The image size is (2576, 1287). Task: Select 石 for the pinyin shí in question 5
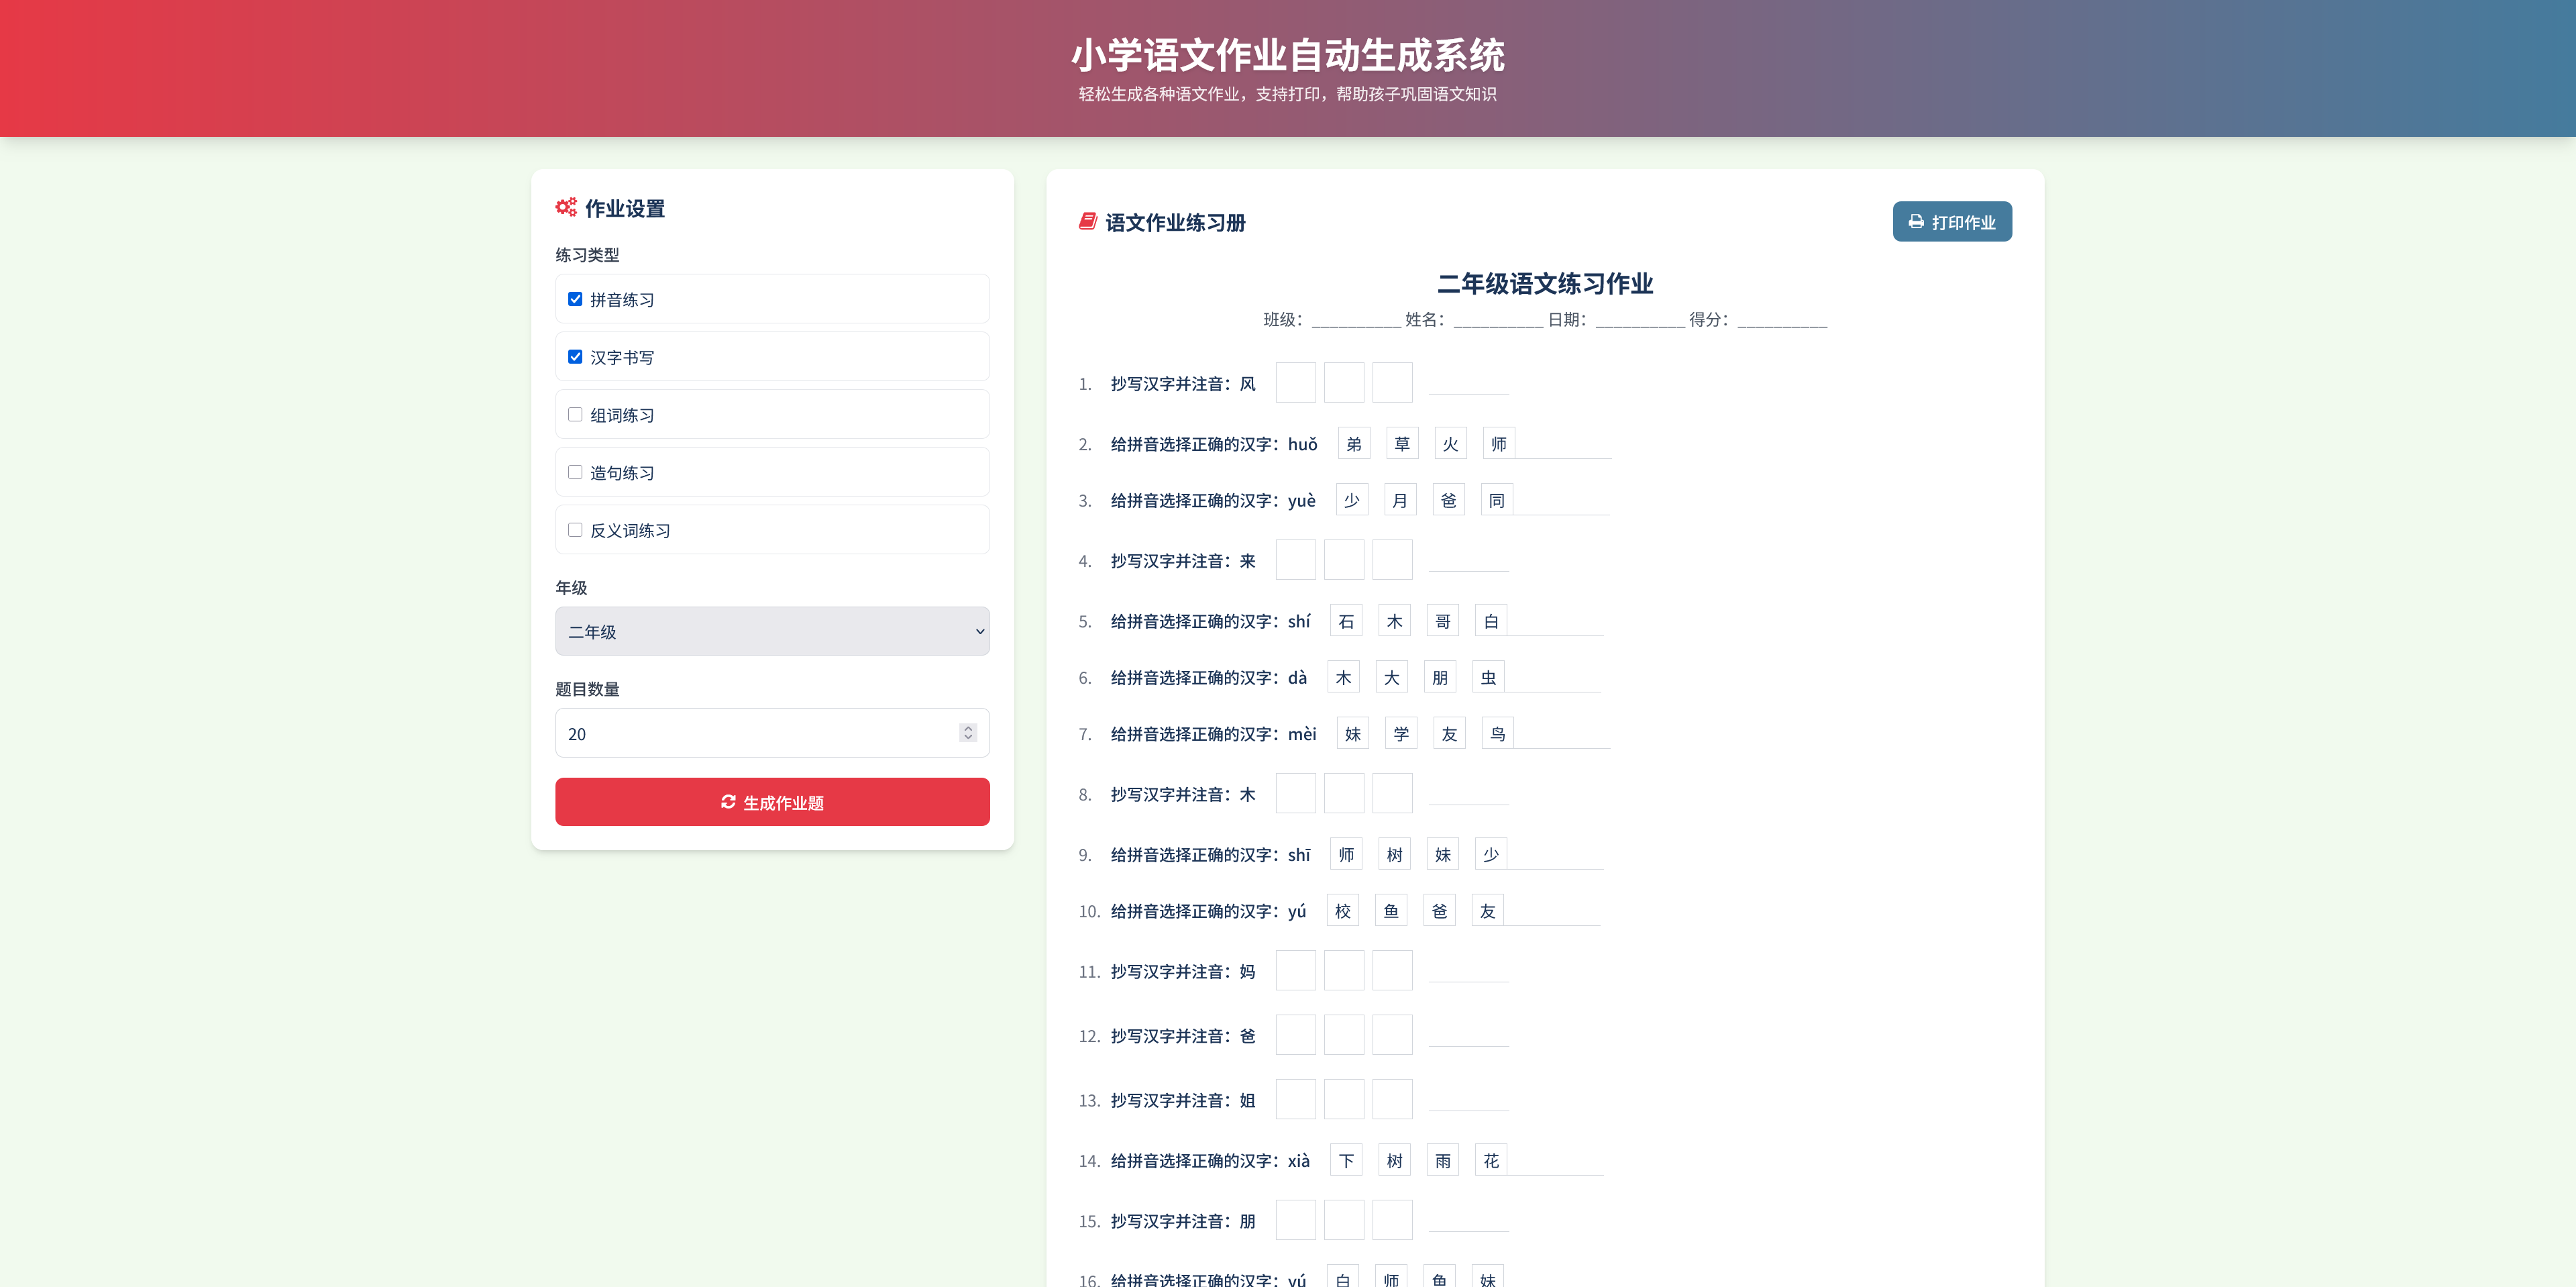tap(1346, 620)
